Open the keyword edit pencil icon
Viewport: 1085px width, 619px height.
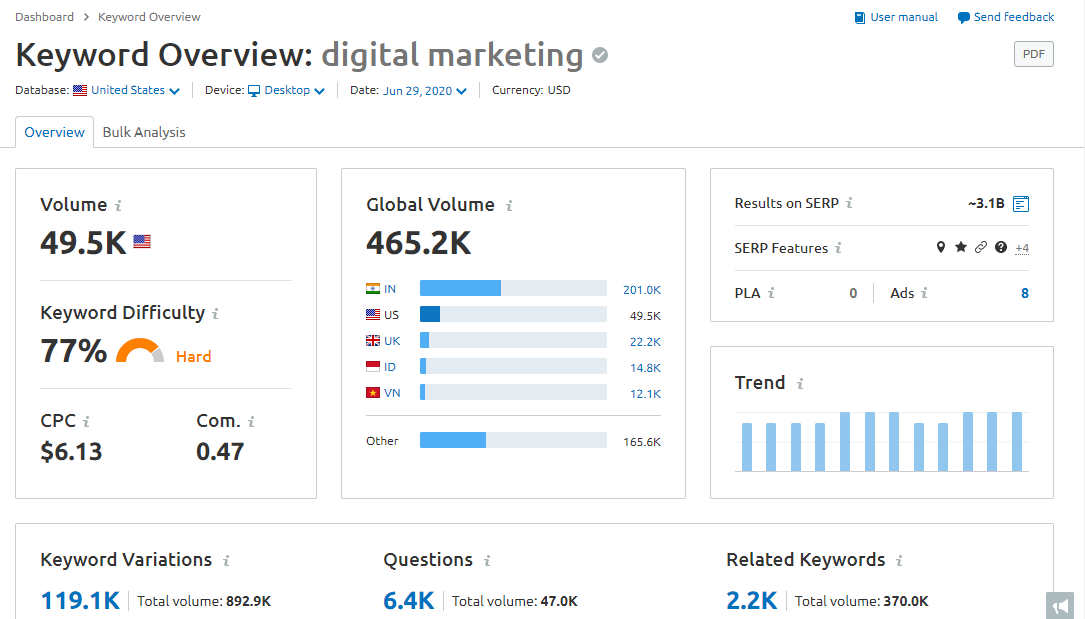click(599, 55)
